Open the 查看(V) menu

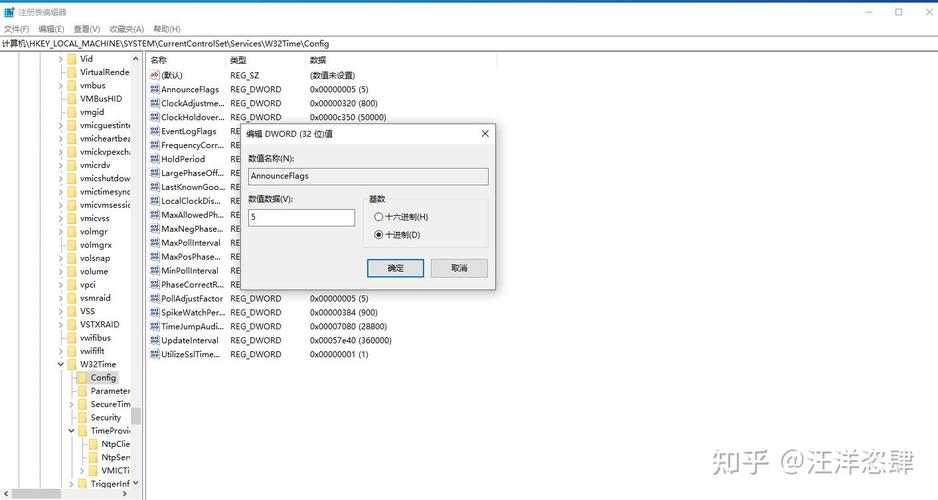(87, 29)
